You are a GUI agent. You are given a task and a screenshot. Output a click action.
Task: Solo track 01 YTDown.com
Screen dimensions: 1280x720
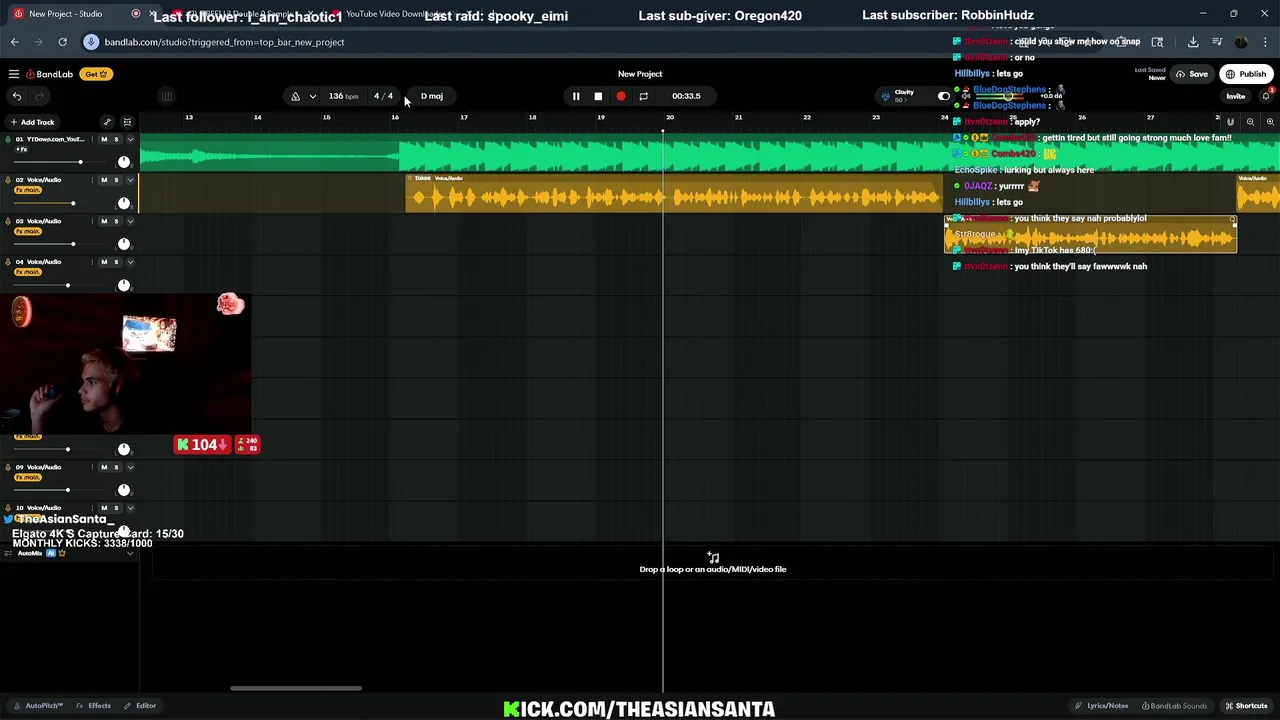tap(116, 139)
